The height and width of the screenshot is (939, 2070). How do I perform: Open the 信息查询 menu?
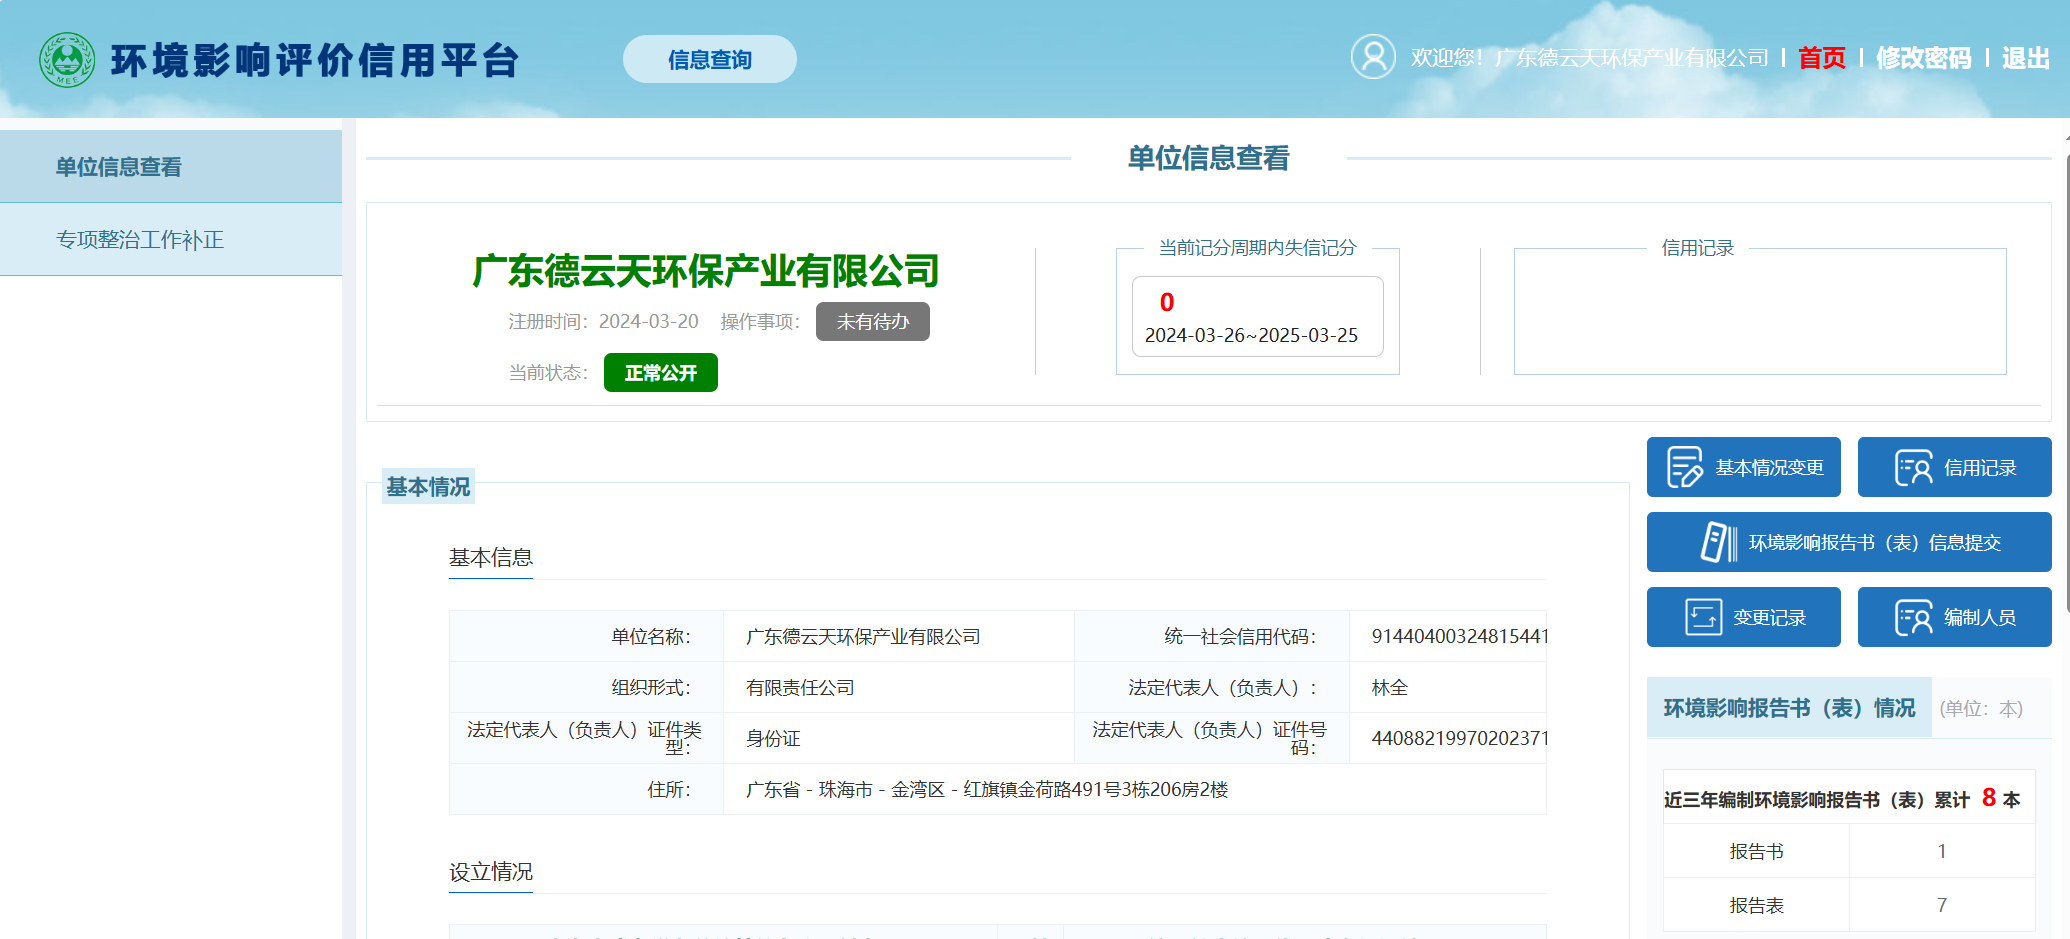(710, 60)
